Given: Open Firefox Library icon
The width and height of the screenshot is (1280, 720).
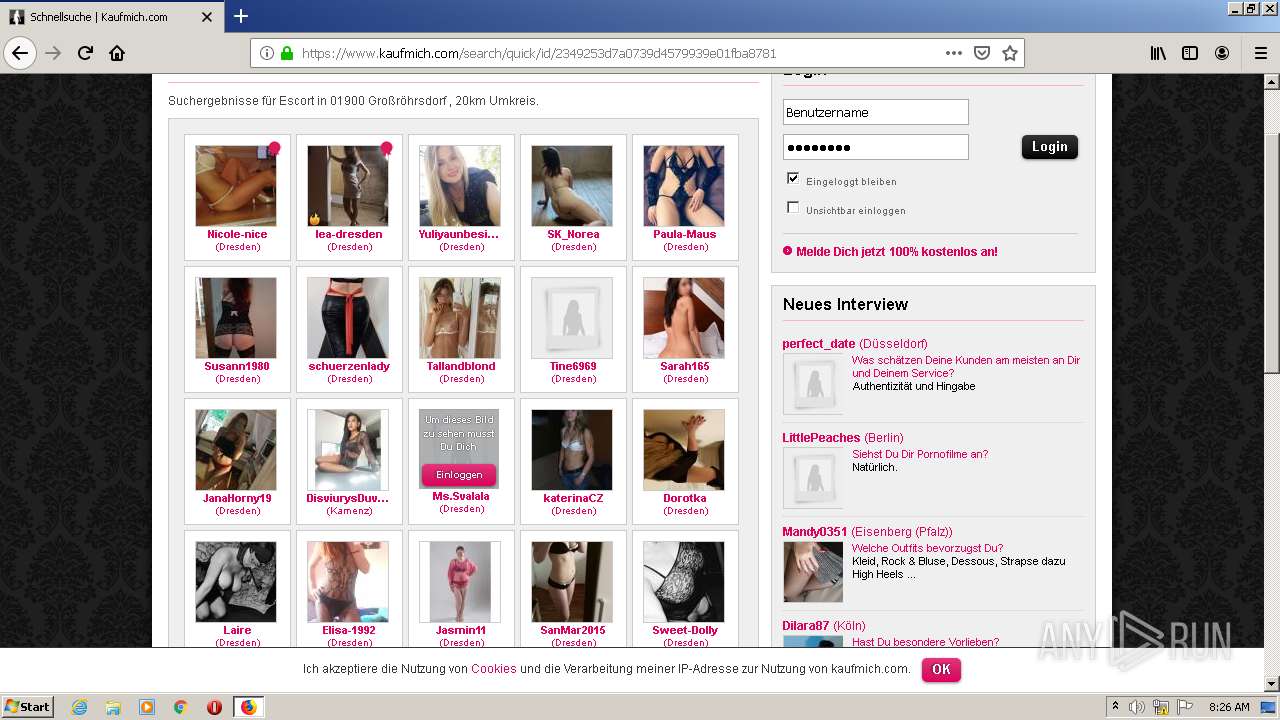Looking at the screenshot, I should (x=1158, y=53).
